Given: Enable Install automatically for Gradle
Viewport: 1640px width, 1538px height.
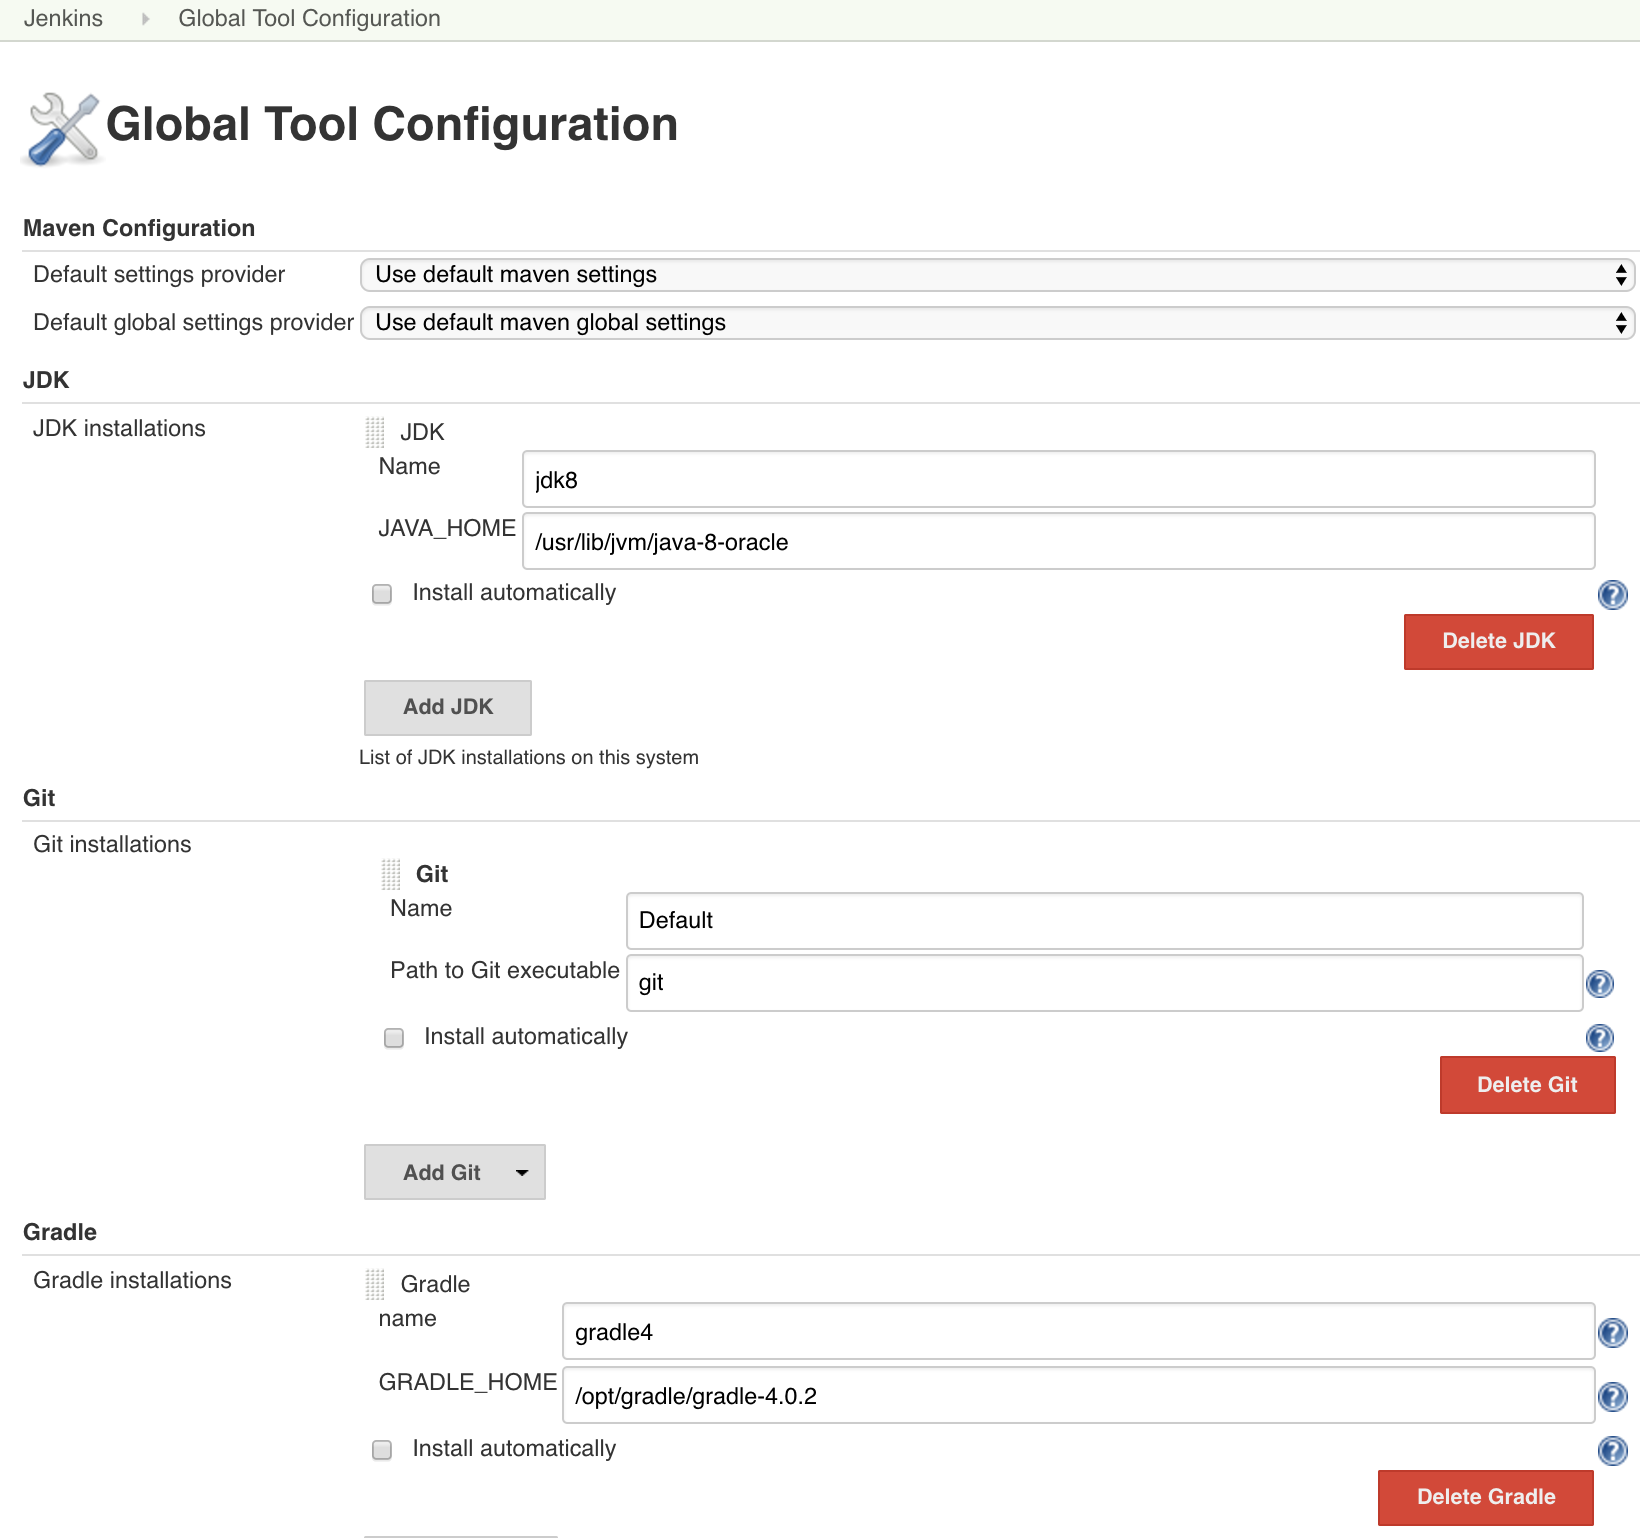Looking at the screenshot, I should [x=382, y=1450].
